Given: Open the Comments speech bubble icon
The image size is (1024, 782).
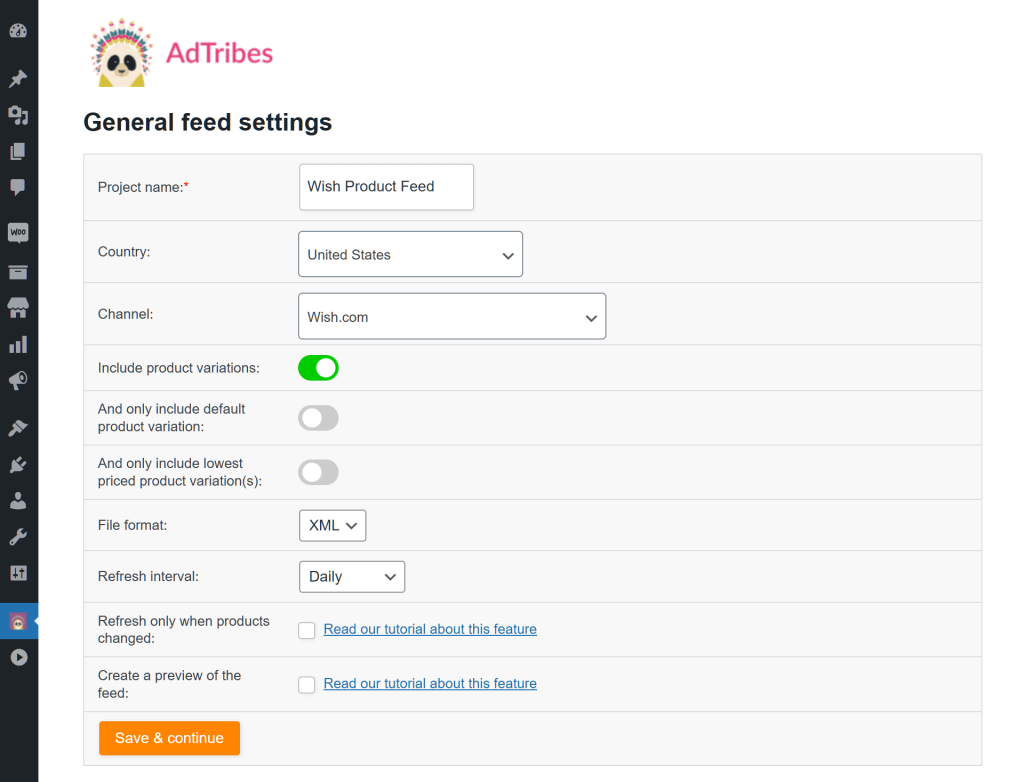Looking at the screenshot, I should [x=19, y=187].
